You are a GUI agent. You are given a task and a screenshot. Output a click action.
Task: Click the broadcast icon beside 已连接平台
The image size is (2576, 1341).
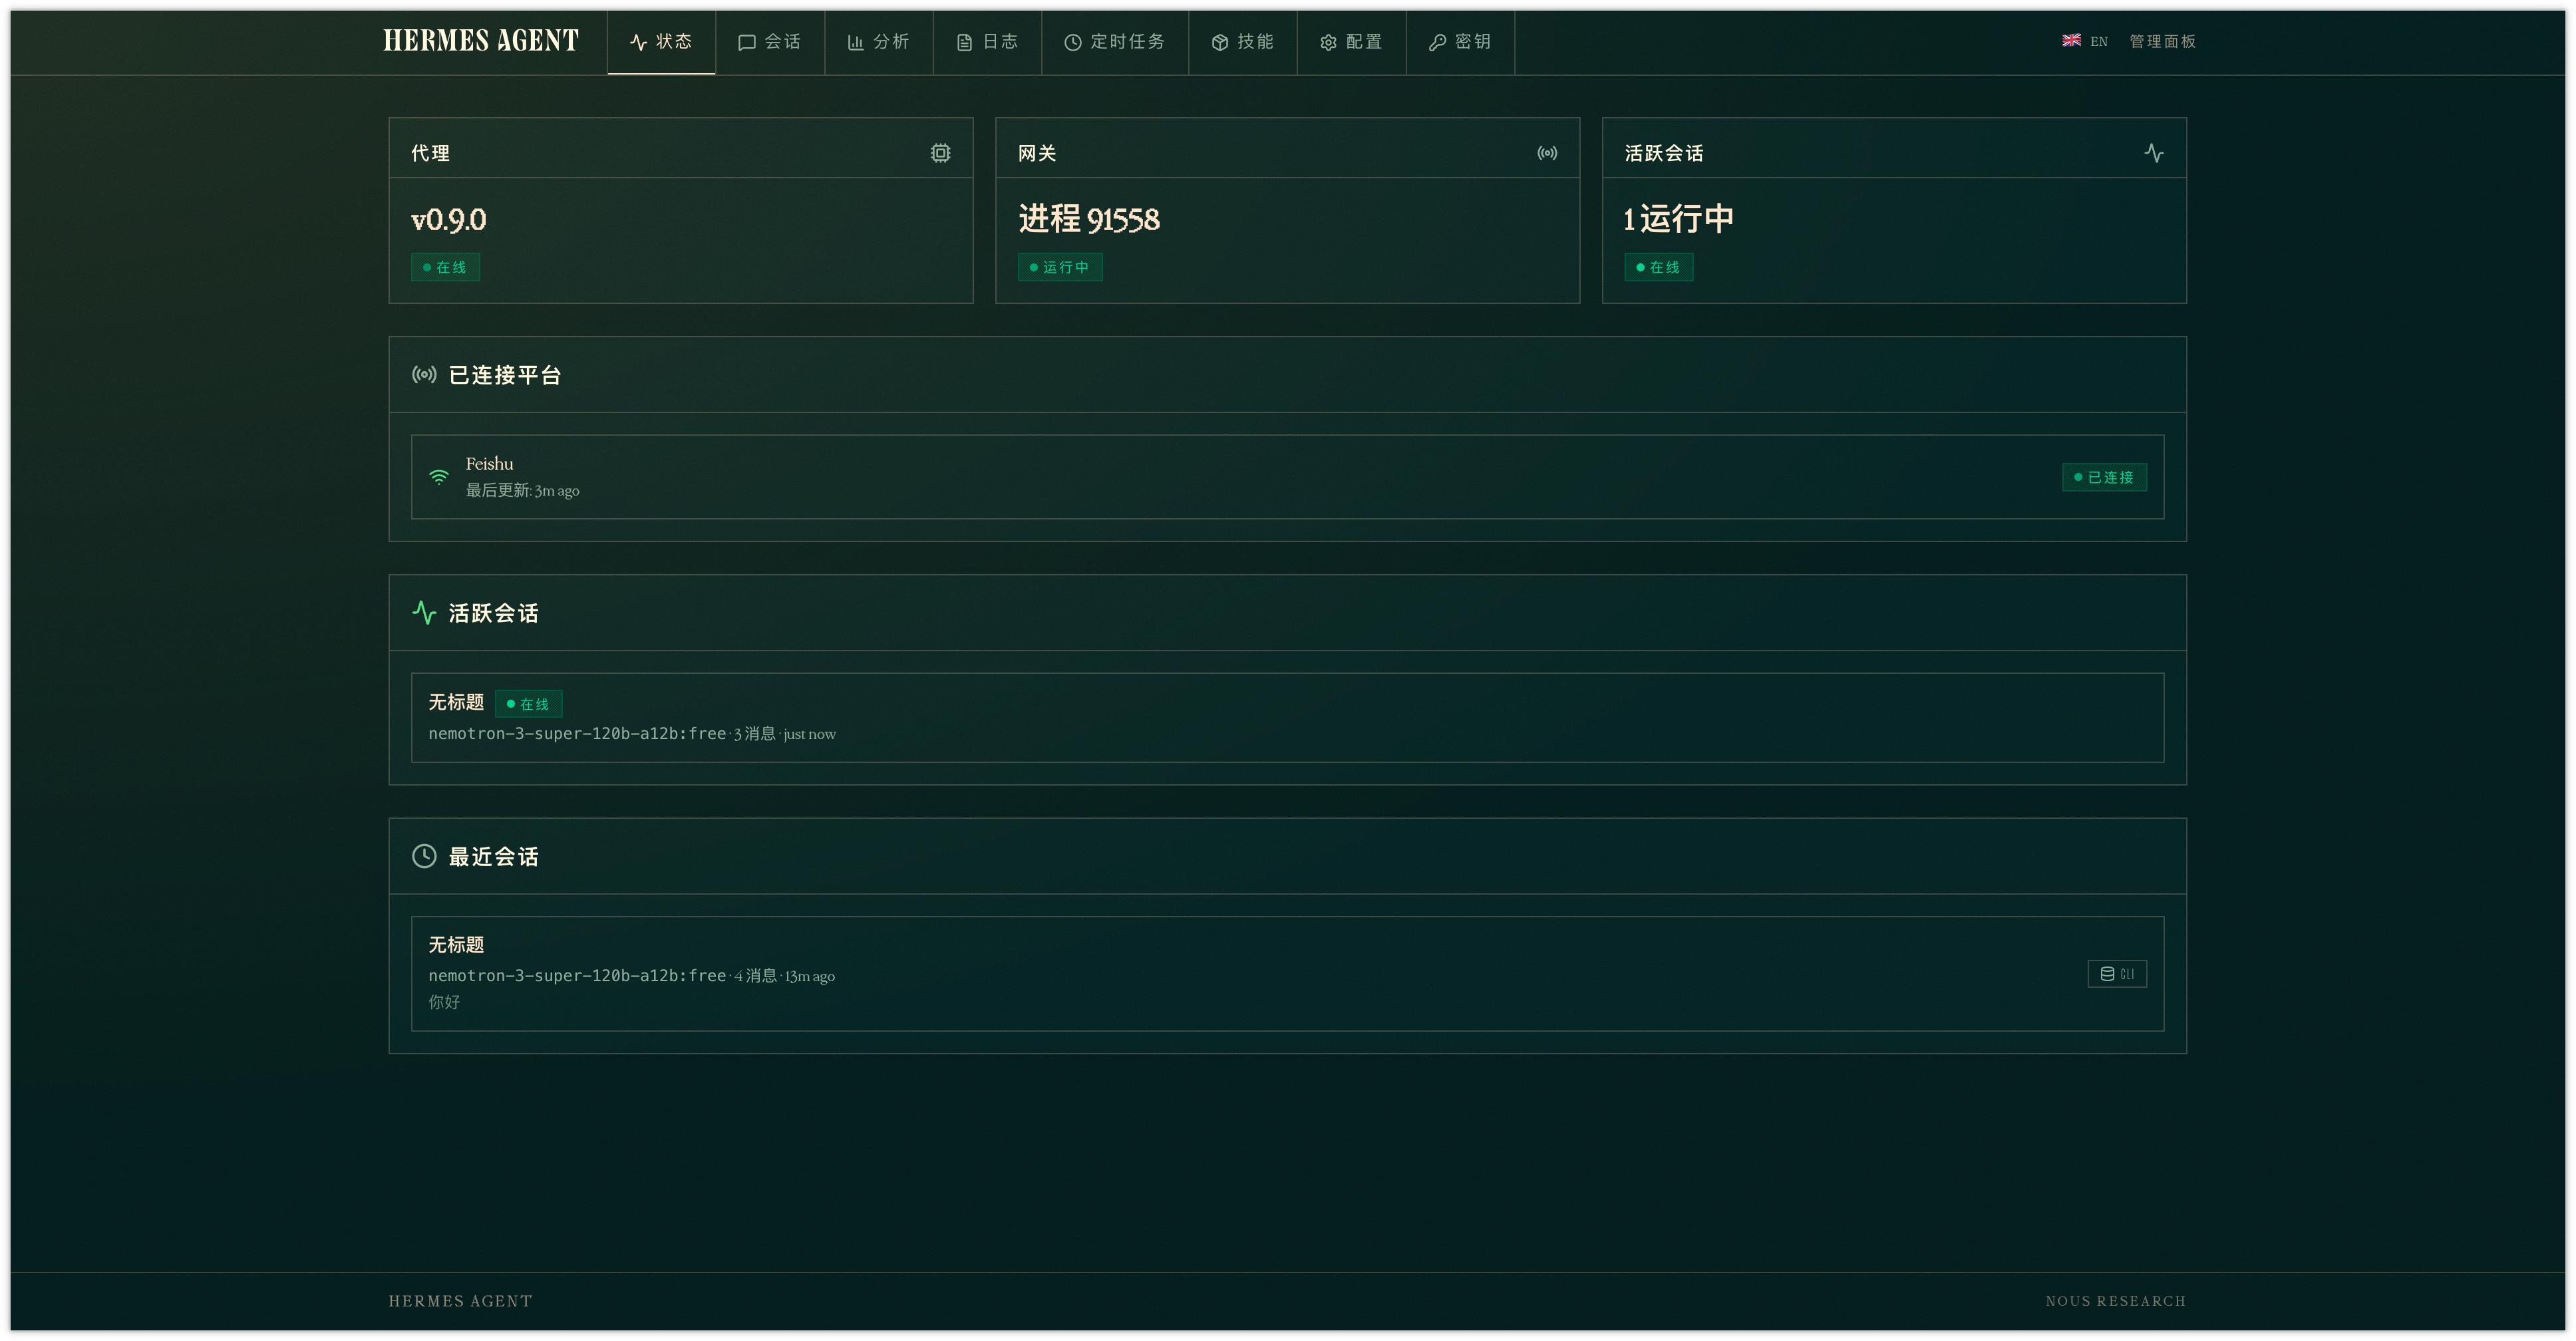pos(424,375)
